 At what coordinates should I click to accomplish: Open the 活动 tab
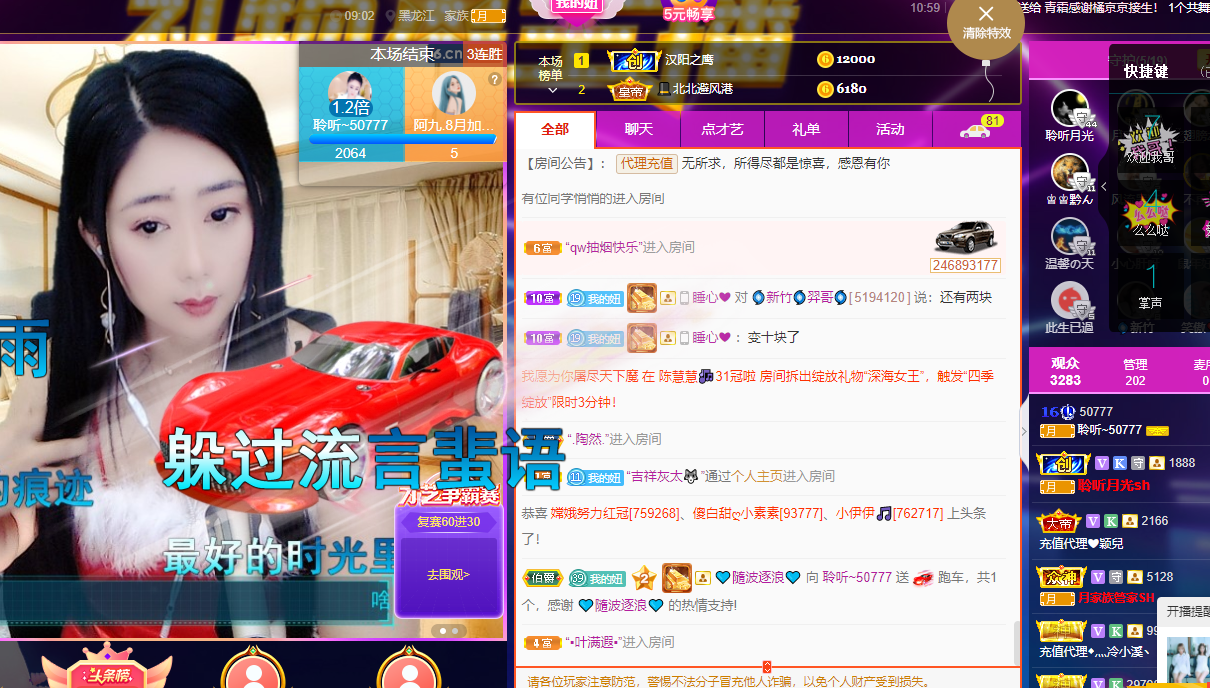point(890,129)
